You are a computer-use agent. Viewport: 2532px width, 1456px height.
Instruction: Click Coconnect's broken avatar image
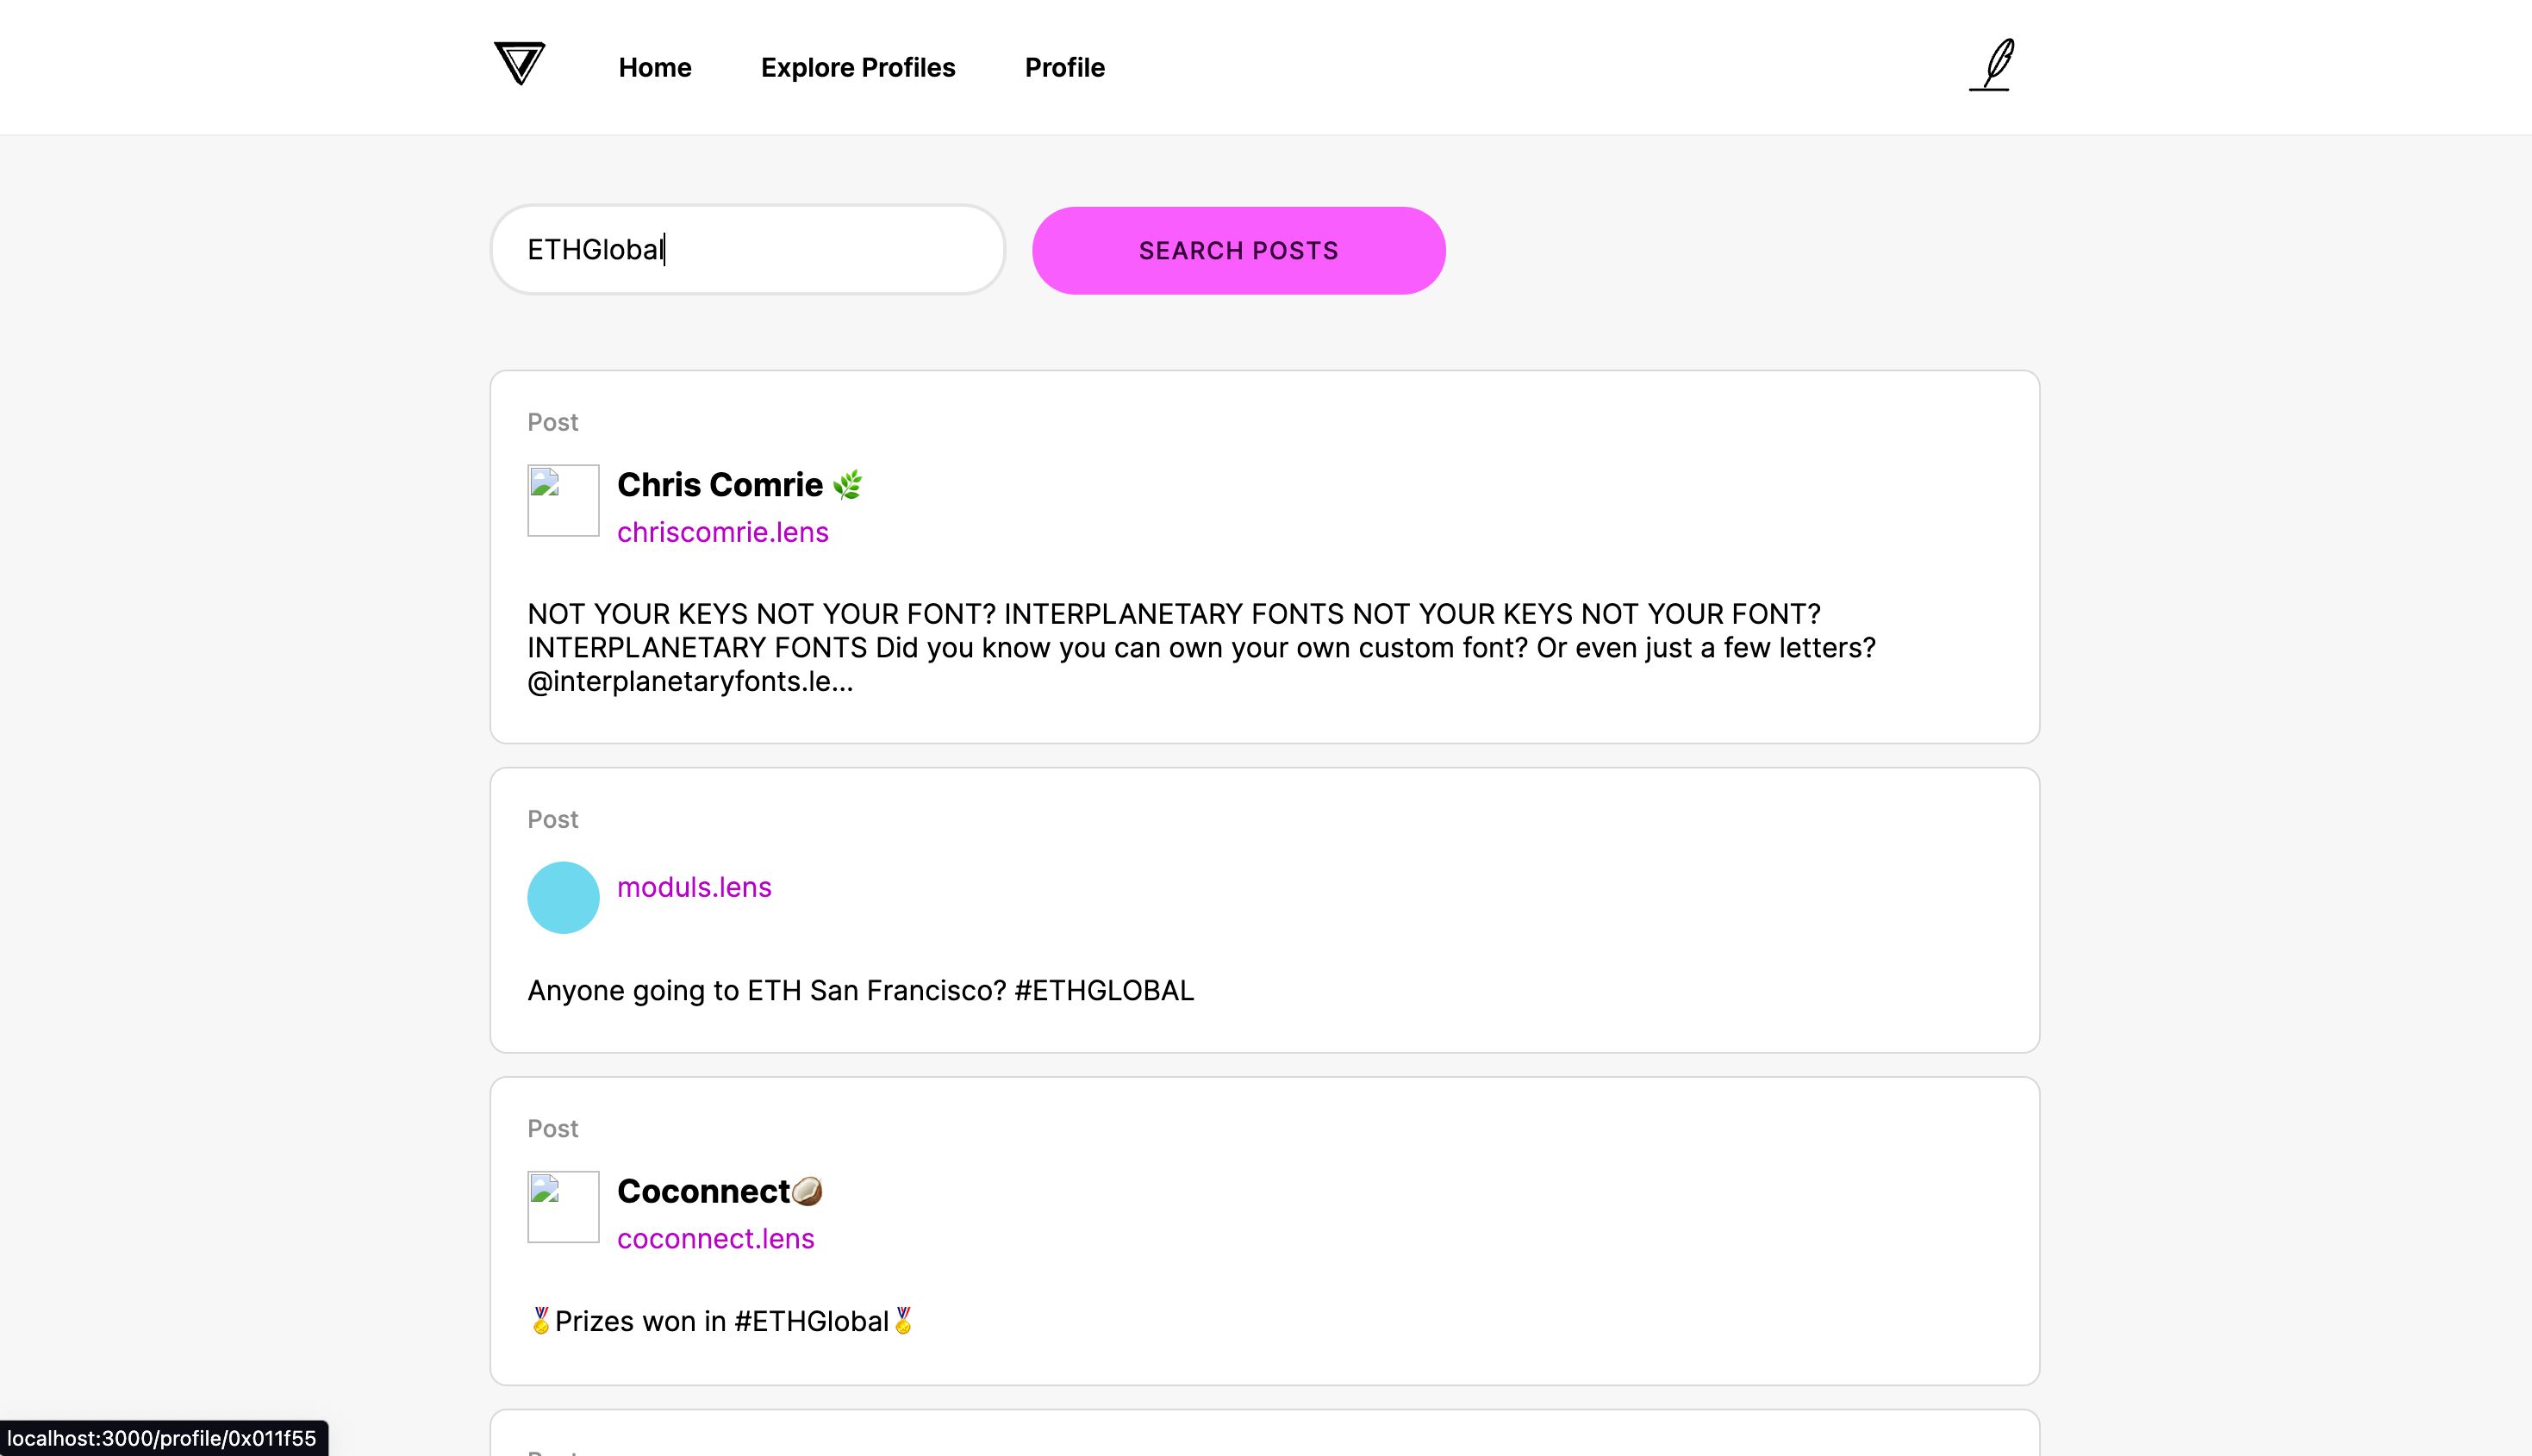point(563,1207)
